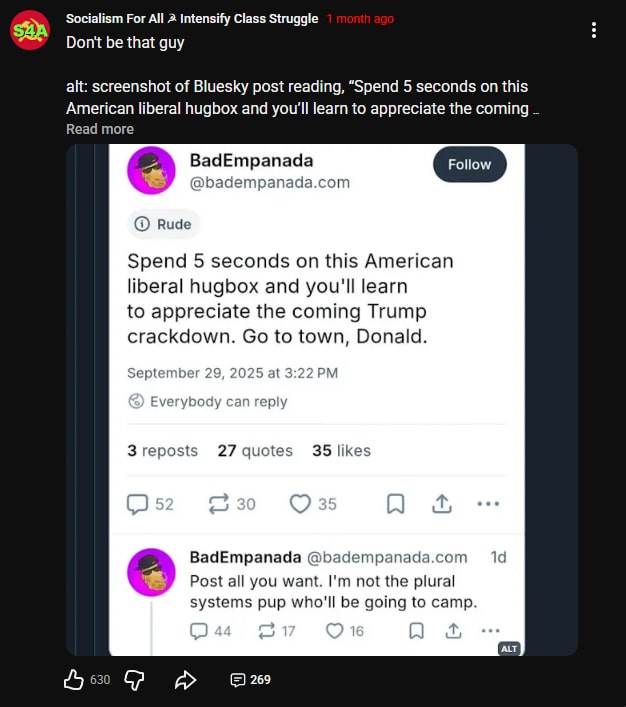Screen dimensions: 626x707
Task: Click the '1 month ago' timestamp
Action: click(x=360, y=19)
